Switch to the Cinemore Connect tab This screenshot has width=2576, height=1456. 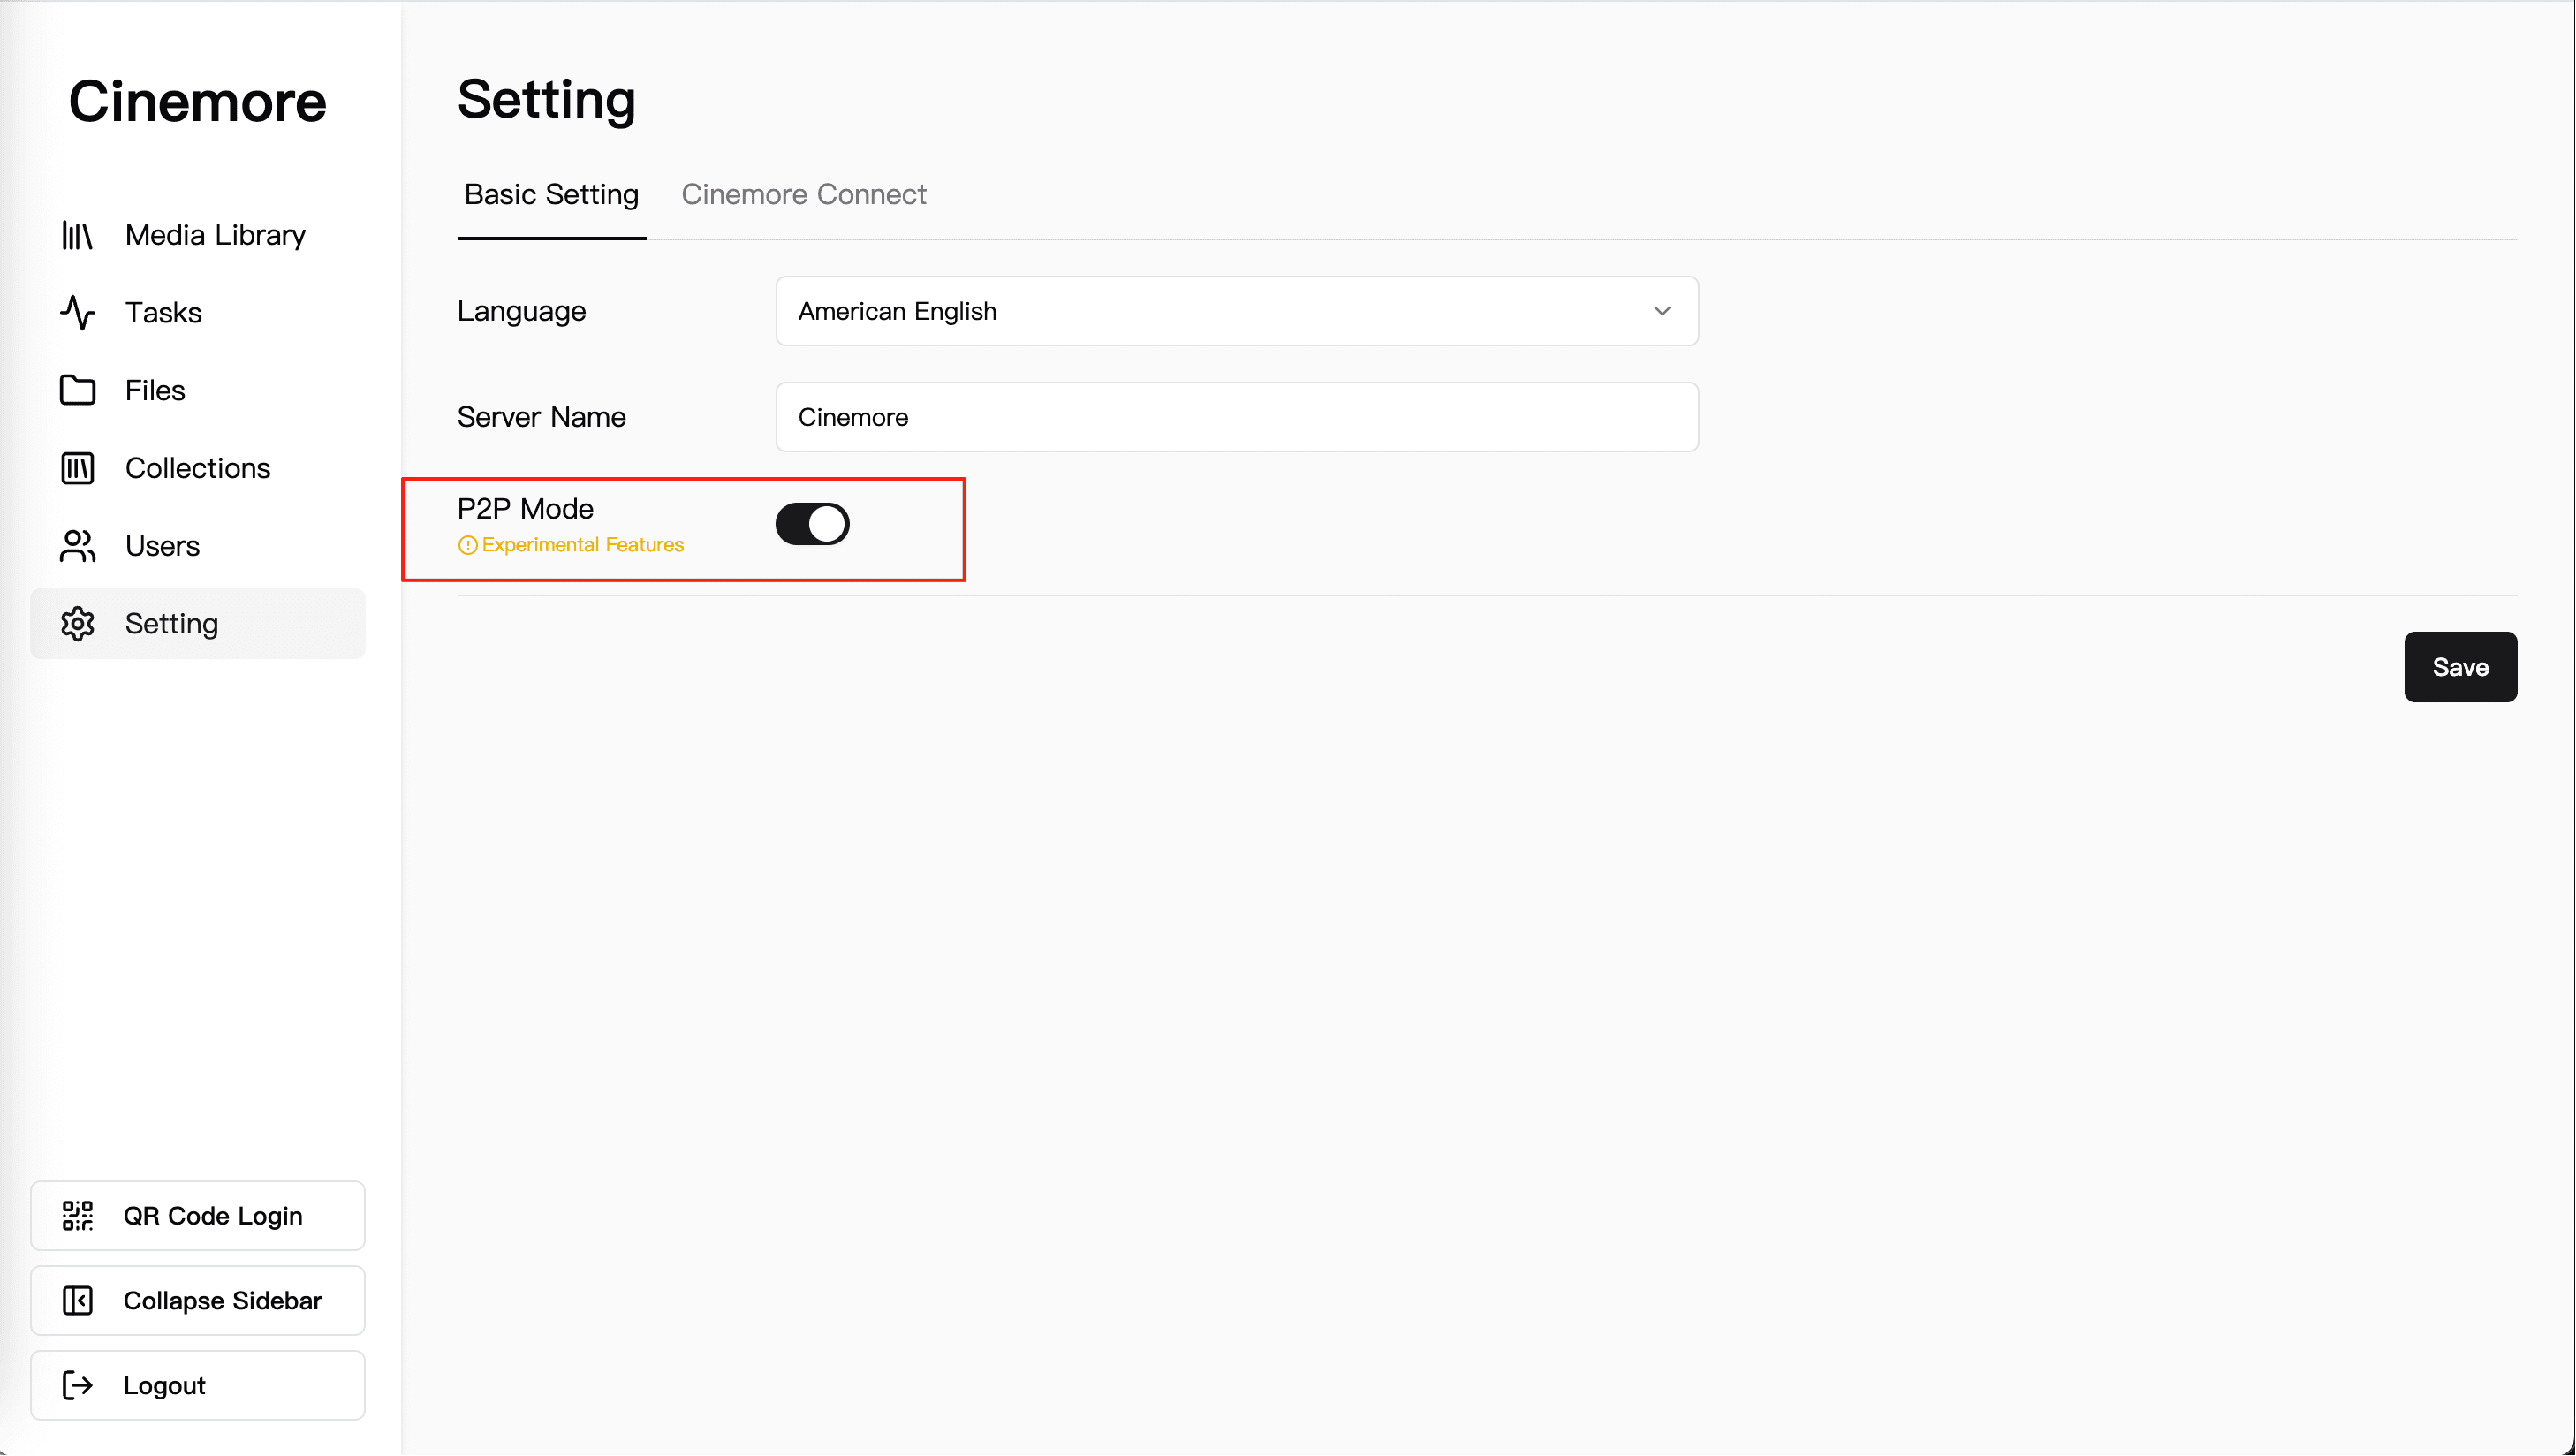tap(803, 194)
